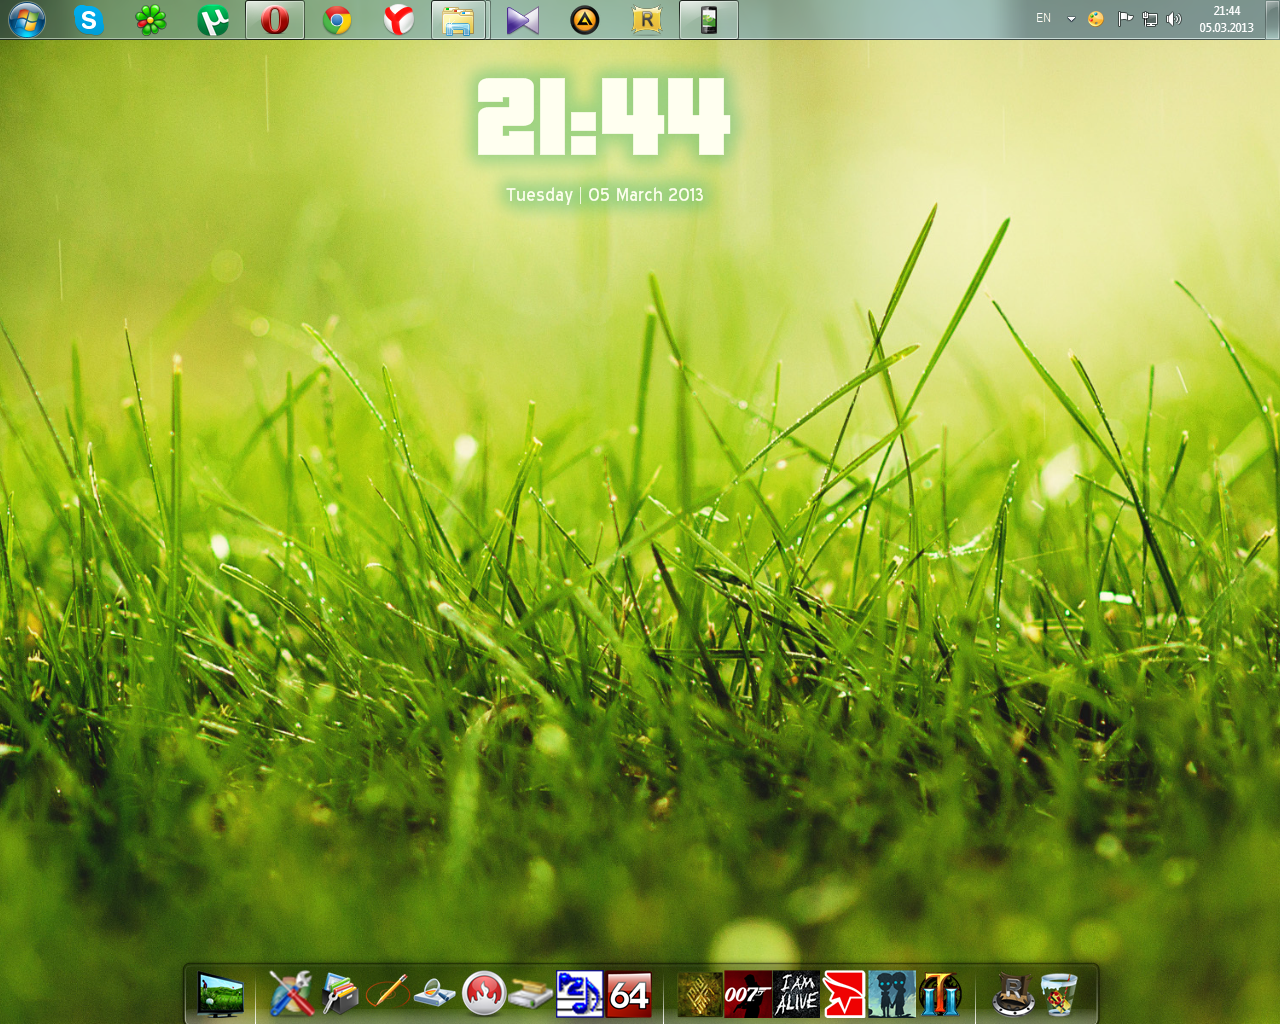Image resolution: width=1280 pixels, height=1024 pixels.
Task: Open the gold R taskbar icon
Action: click(647, 20)
